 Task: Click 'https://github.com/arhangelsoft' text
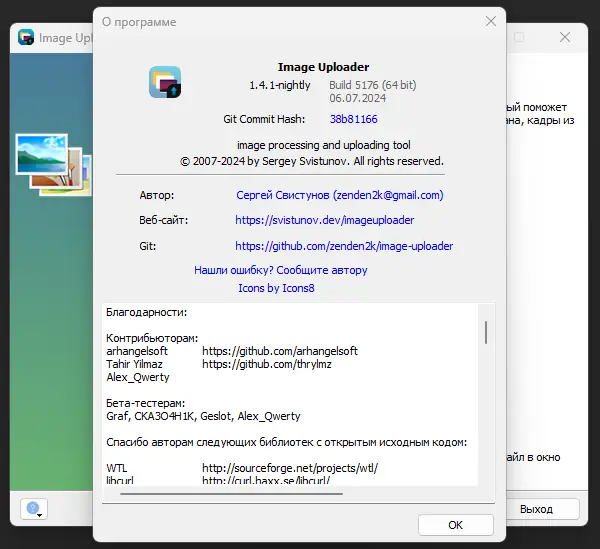pyautogui.click(x=280, y=351)
